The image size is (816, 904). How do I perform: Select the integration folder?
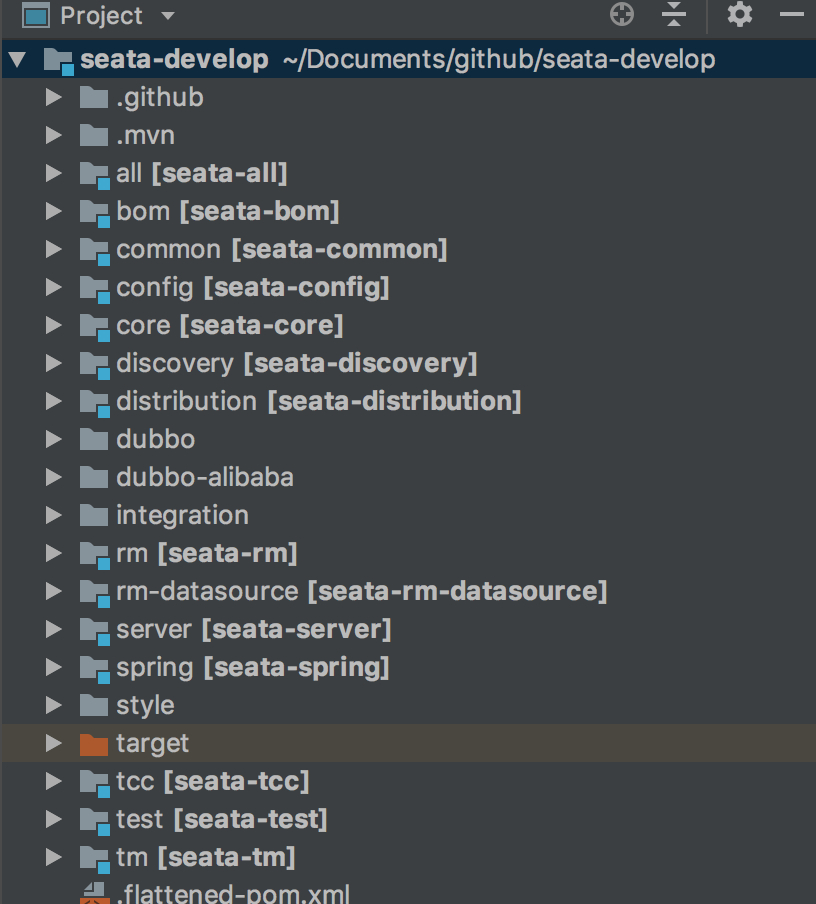(x=182, y=515)
